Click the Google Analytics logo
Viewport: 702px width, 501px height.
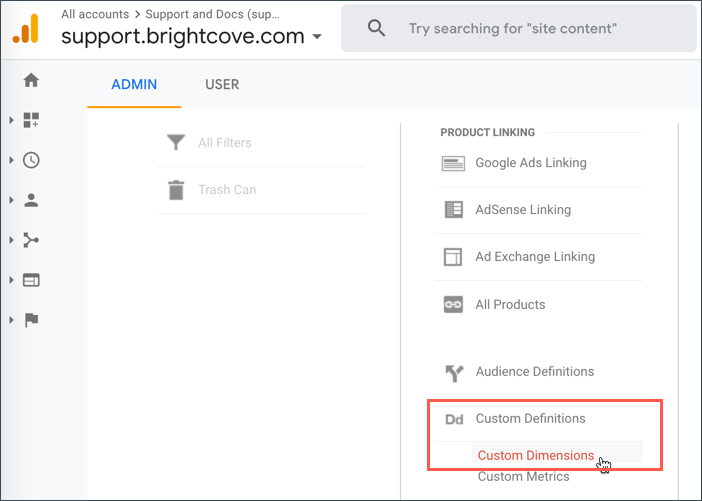tap(26, 29)
